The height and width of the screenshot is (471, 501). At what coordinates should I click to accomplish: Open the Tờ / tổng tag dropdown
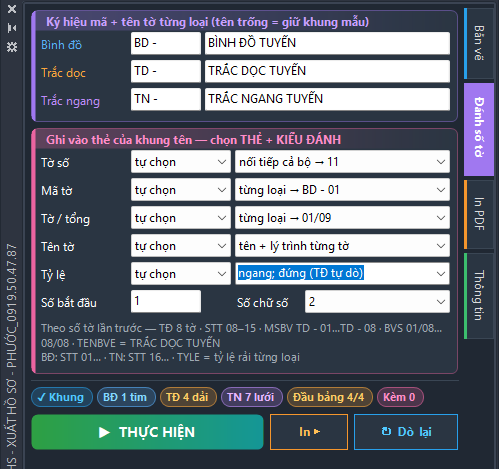coord(181,218)
